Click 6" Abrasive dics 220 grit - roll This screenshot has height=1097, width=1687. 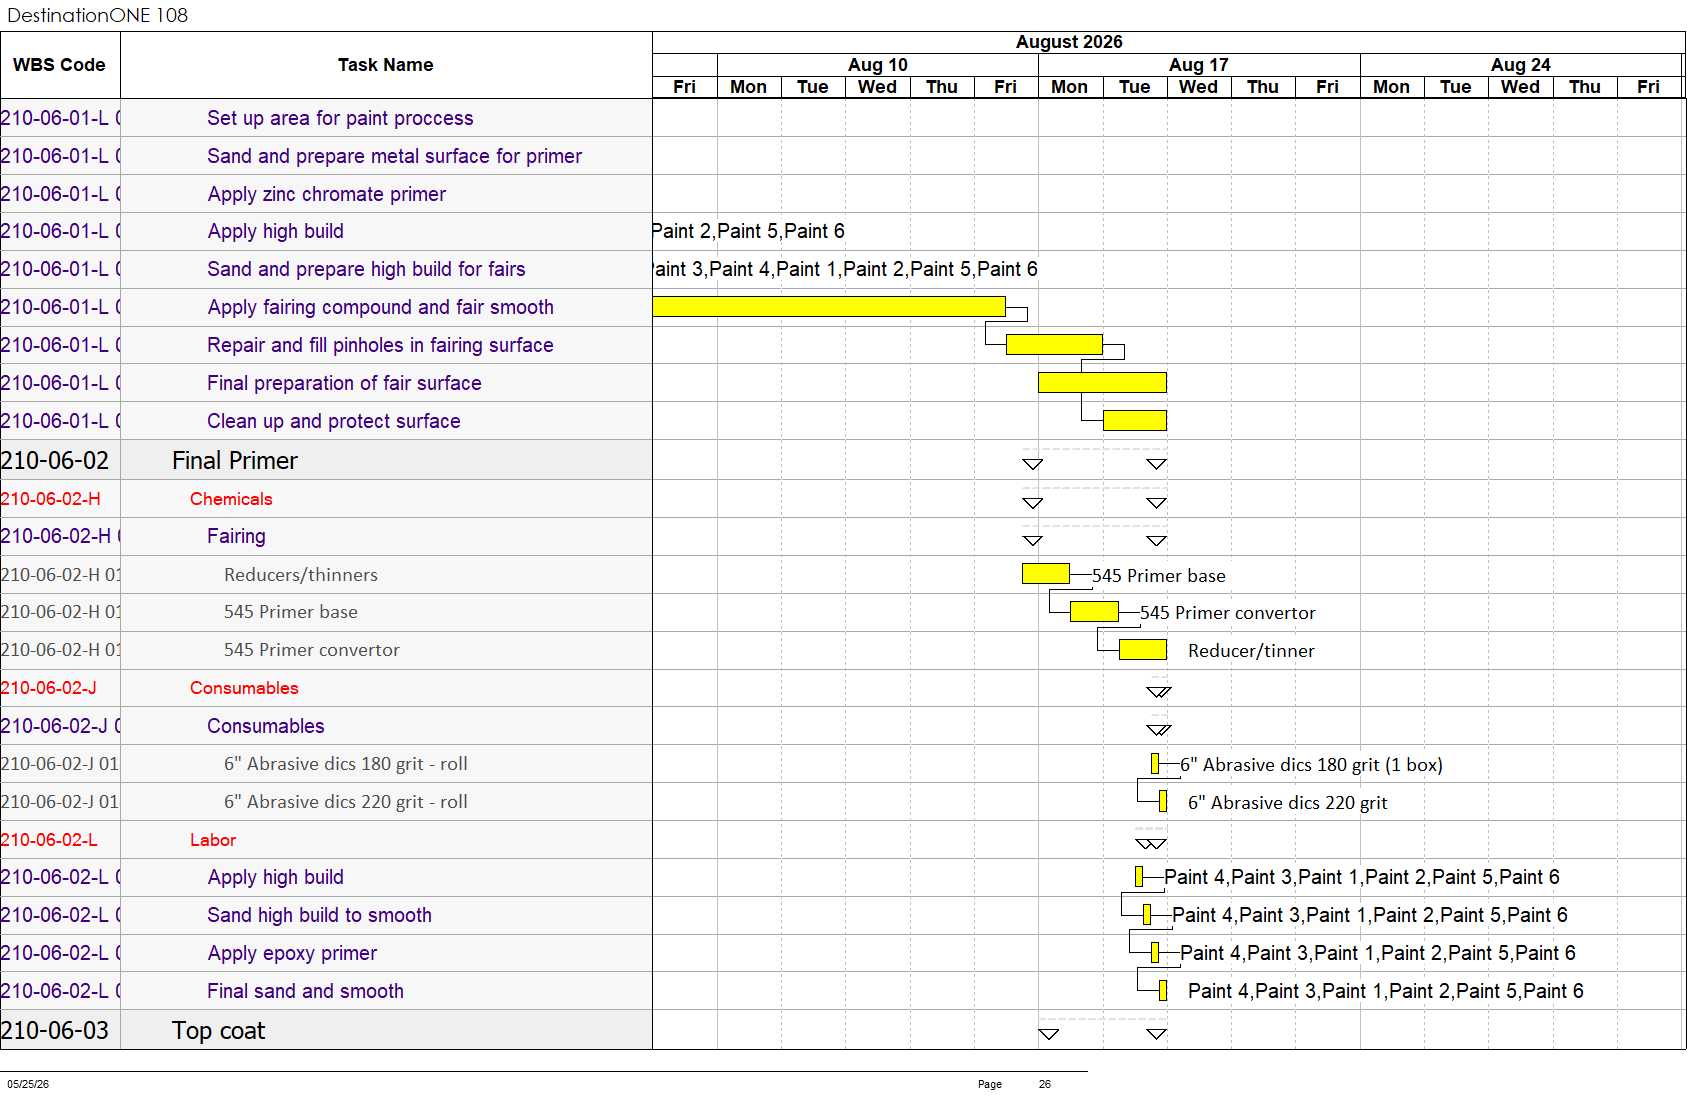pos(346,802)
